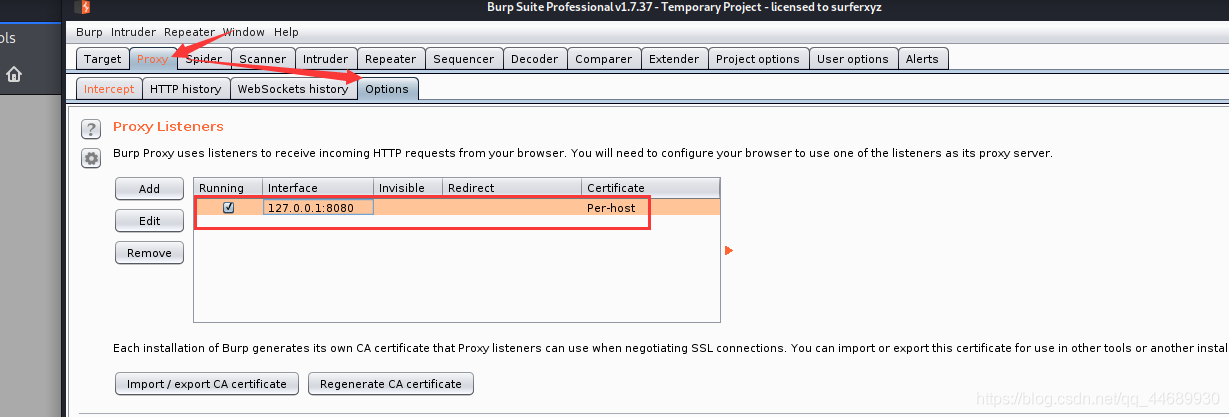Click Edit for the selected listener
This screenshot has width=1229, height=417.
tap(149, 220)
